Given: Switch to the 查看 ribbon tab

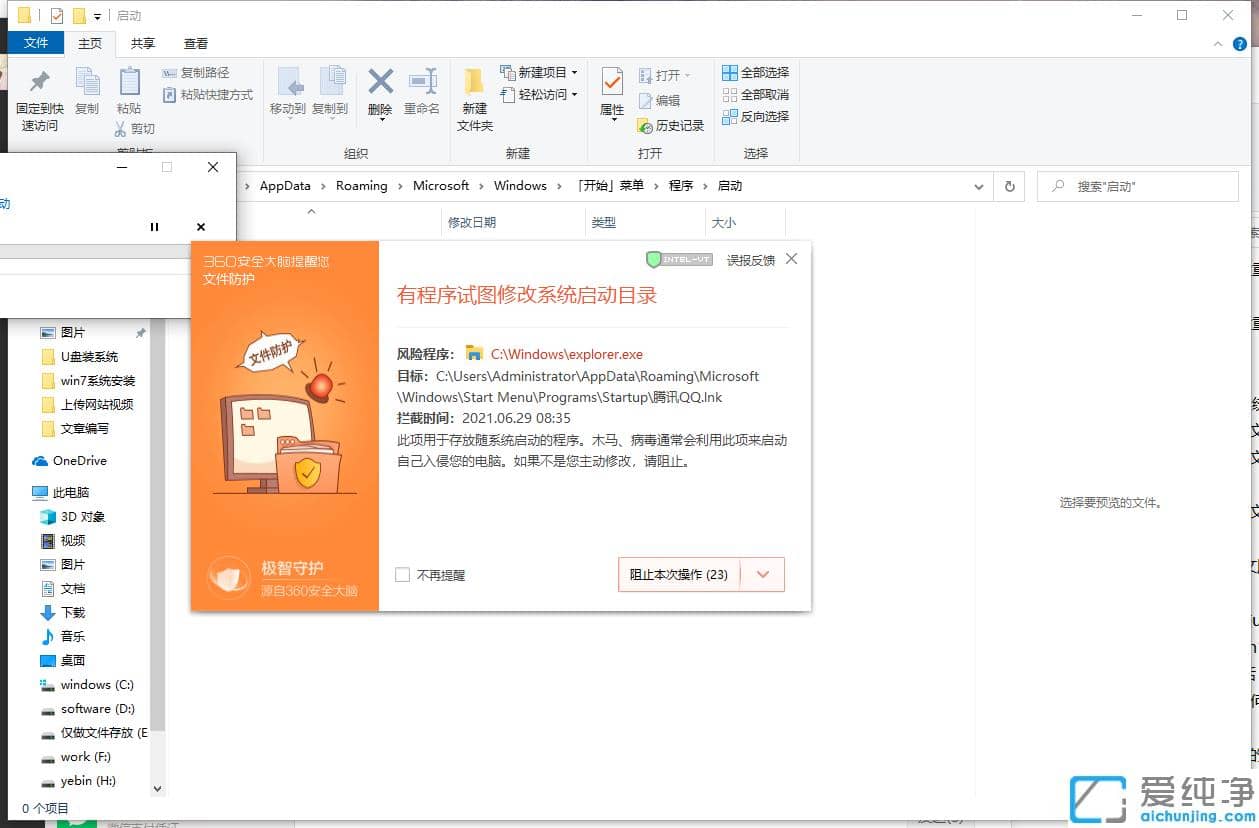Looking at the screenshot, I should tap(196, 43).
